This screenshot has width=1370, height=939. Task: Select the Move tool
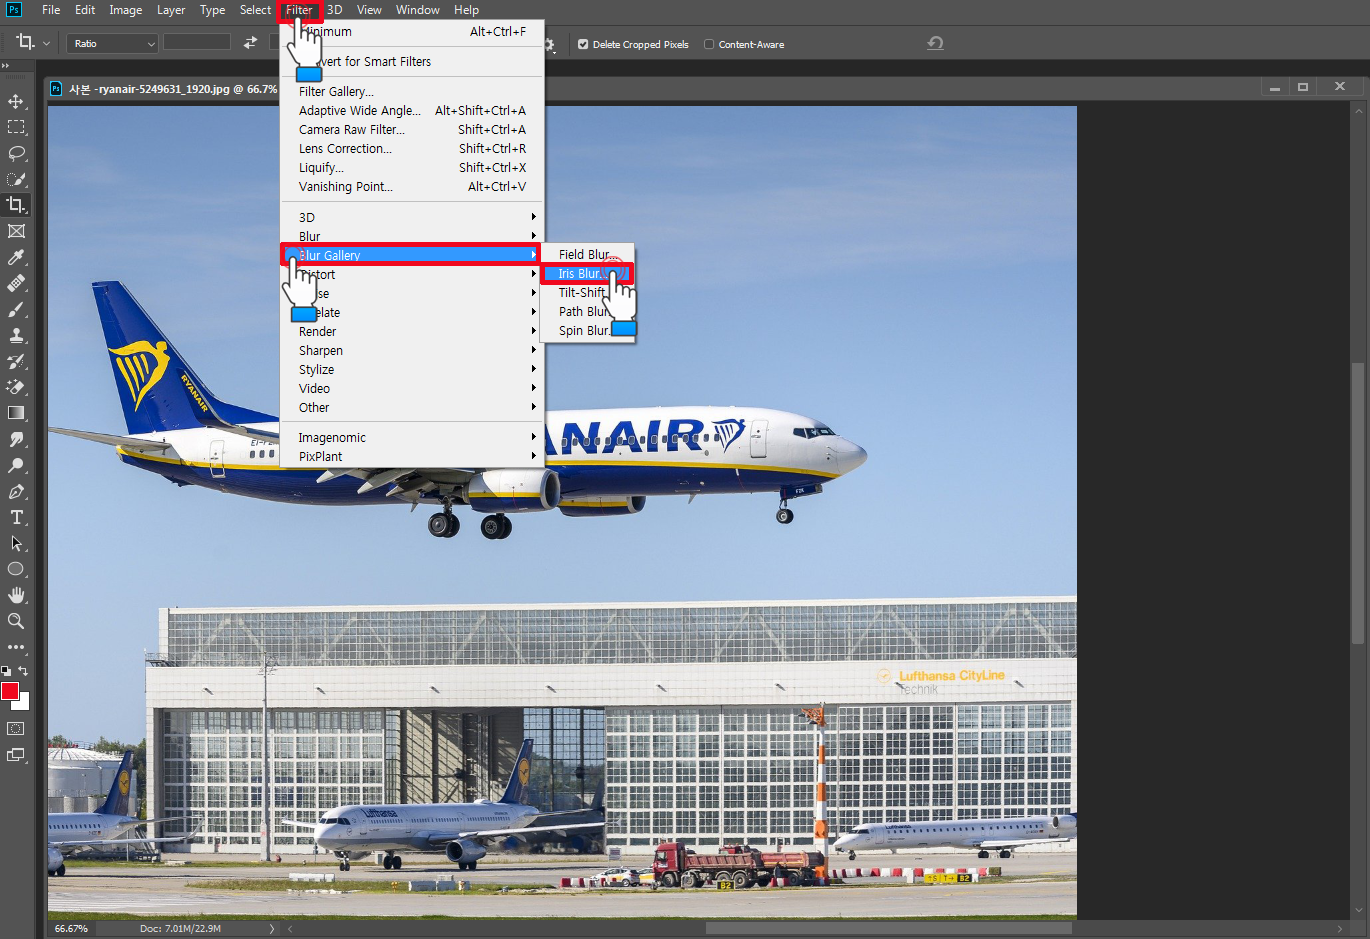16,101
